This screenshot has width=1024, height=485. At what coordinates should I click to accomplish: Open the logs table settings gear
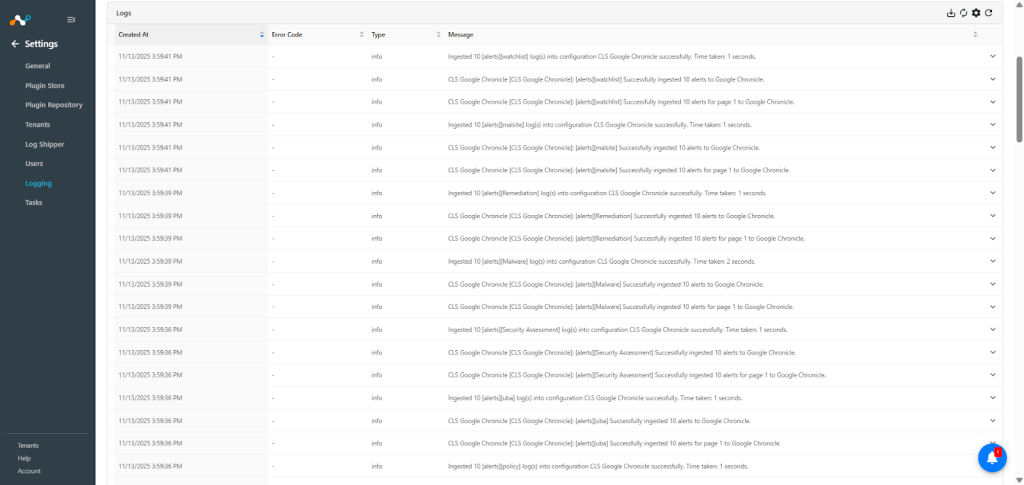[x=976, y=13]
